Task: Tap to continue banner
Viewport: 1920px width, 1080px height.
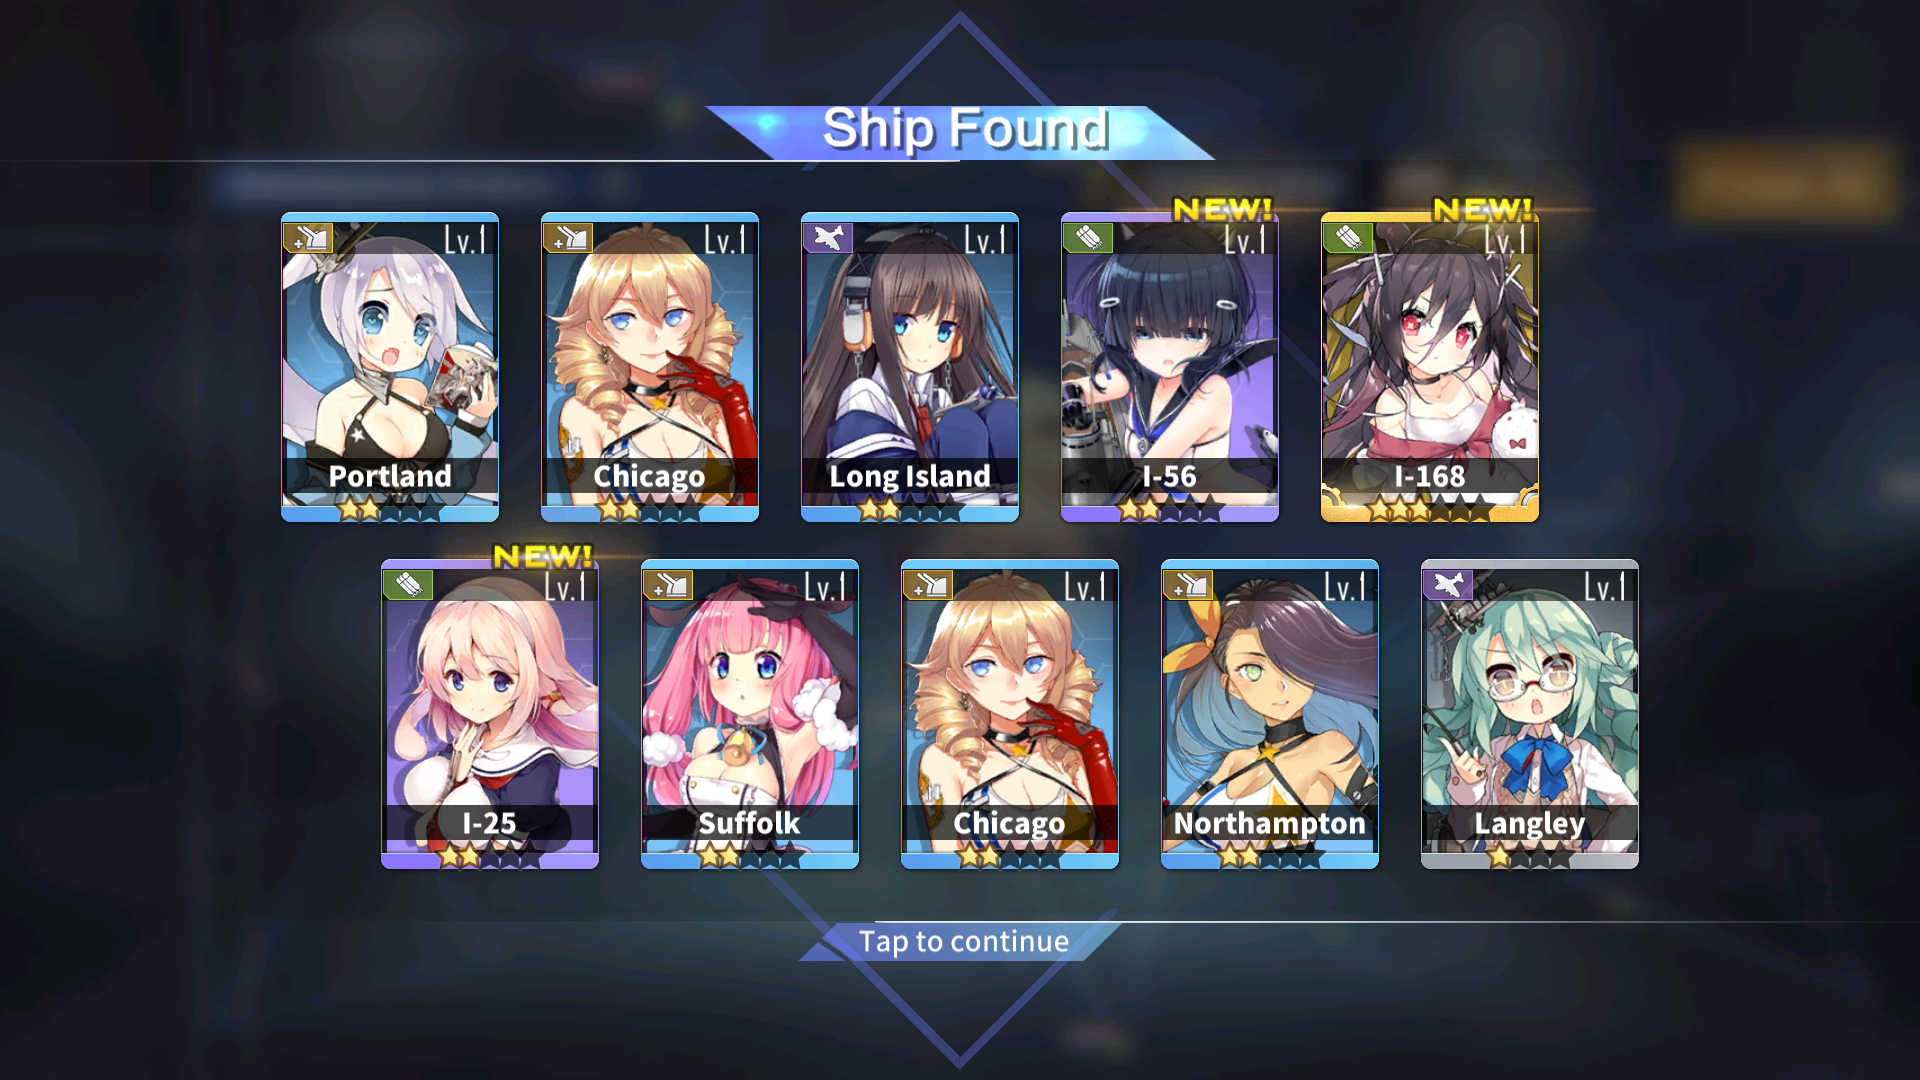Action: (964, 941)
